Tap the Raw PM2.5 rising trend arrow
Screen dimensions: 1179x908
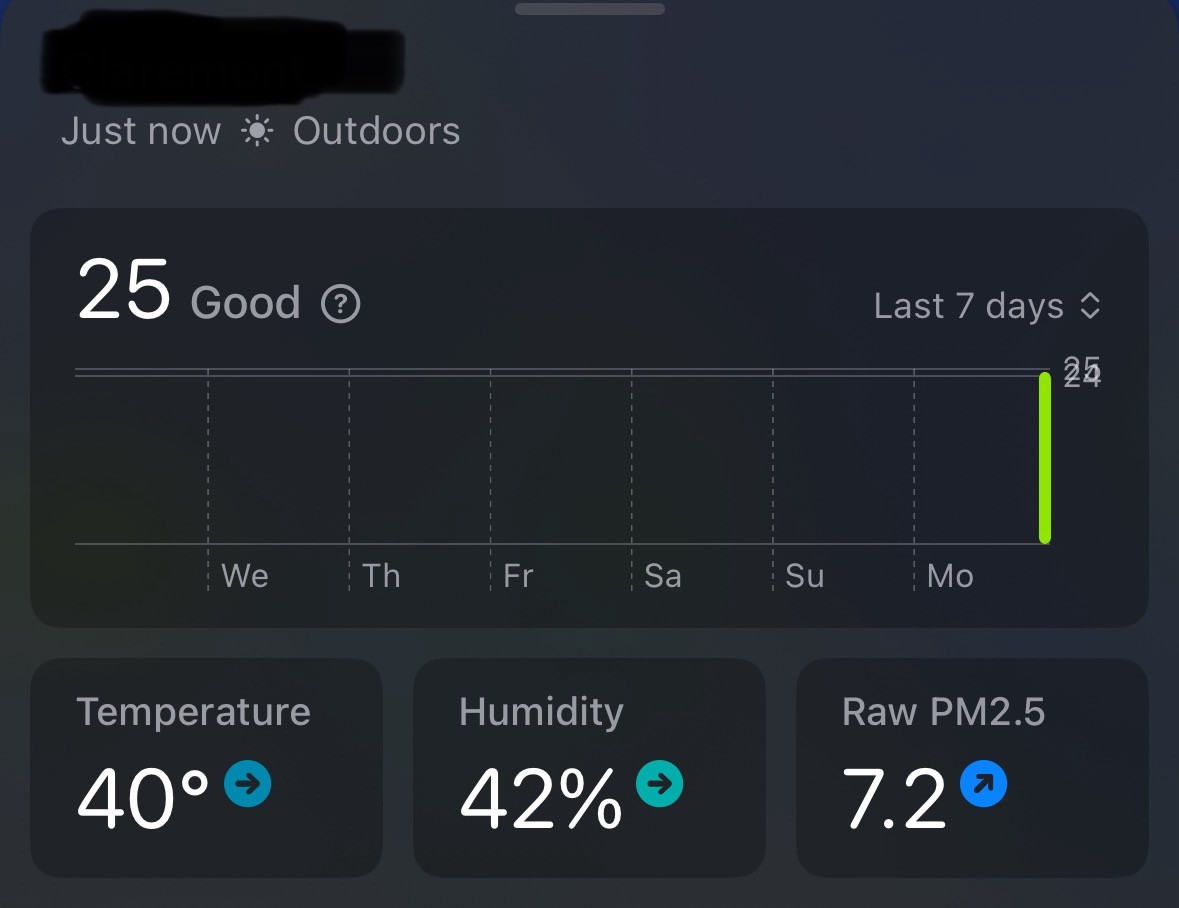983,784
